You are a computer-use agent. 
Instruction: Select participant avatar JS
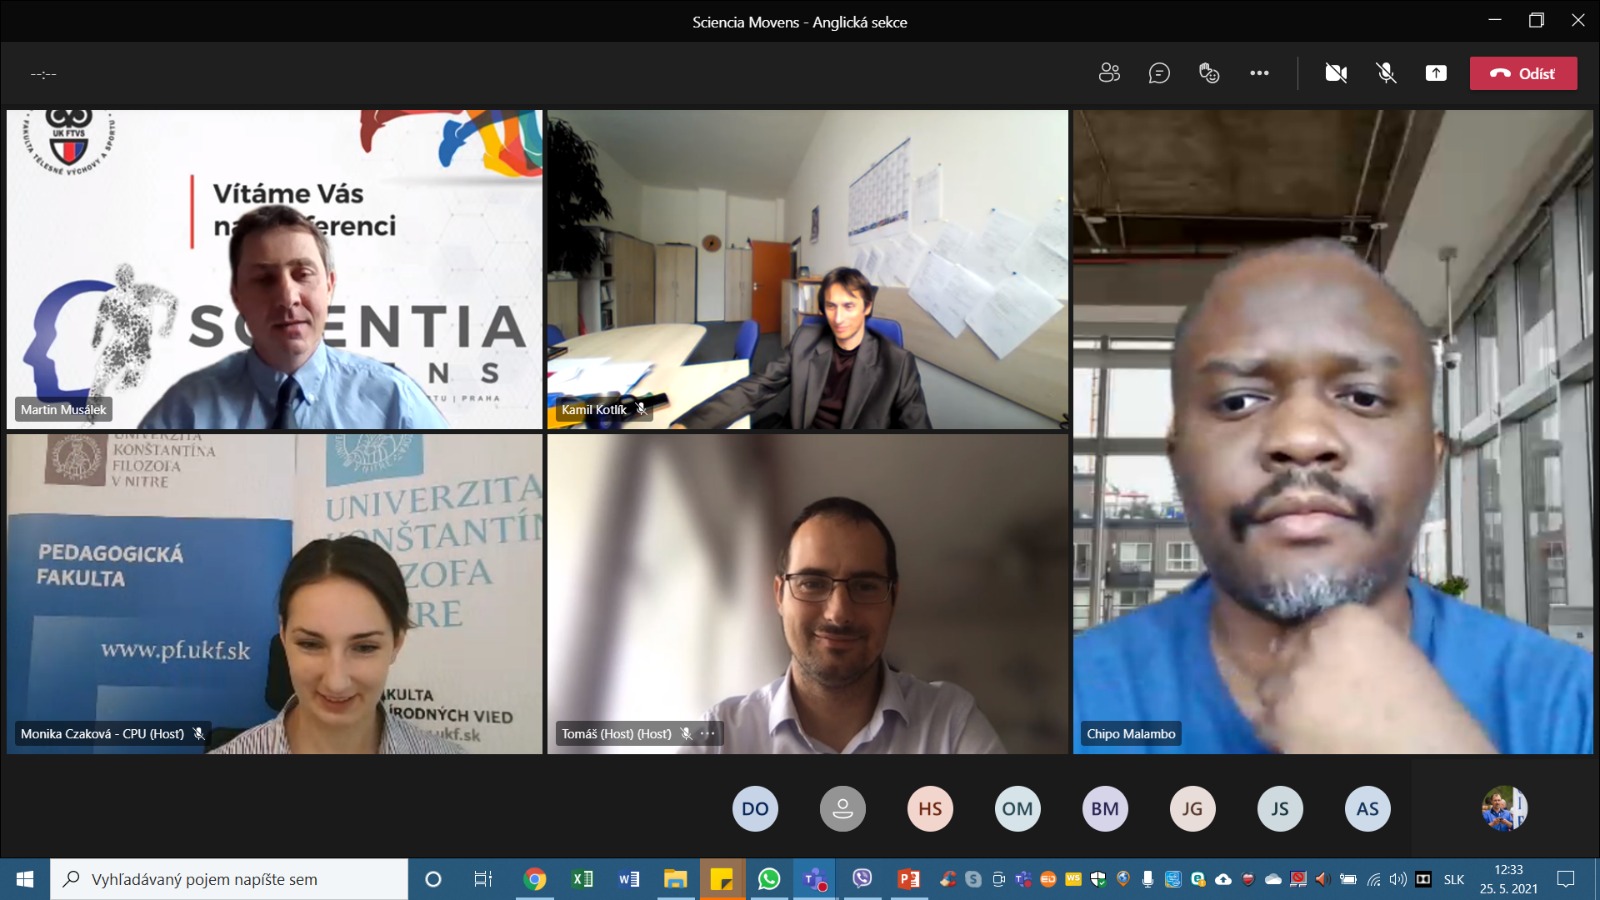pyautogui.click(x=1280, y=809)
